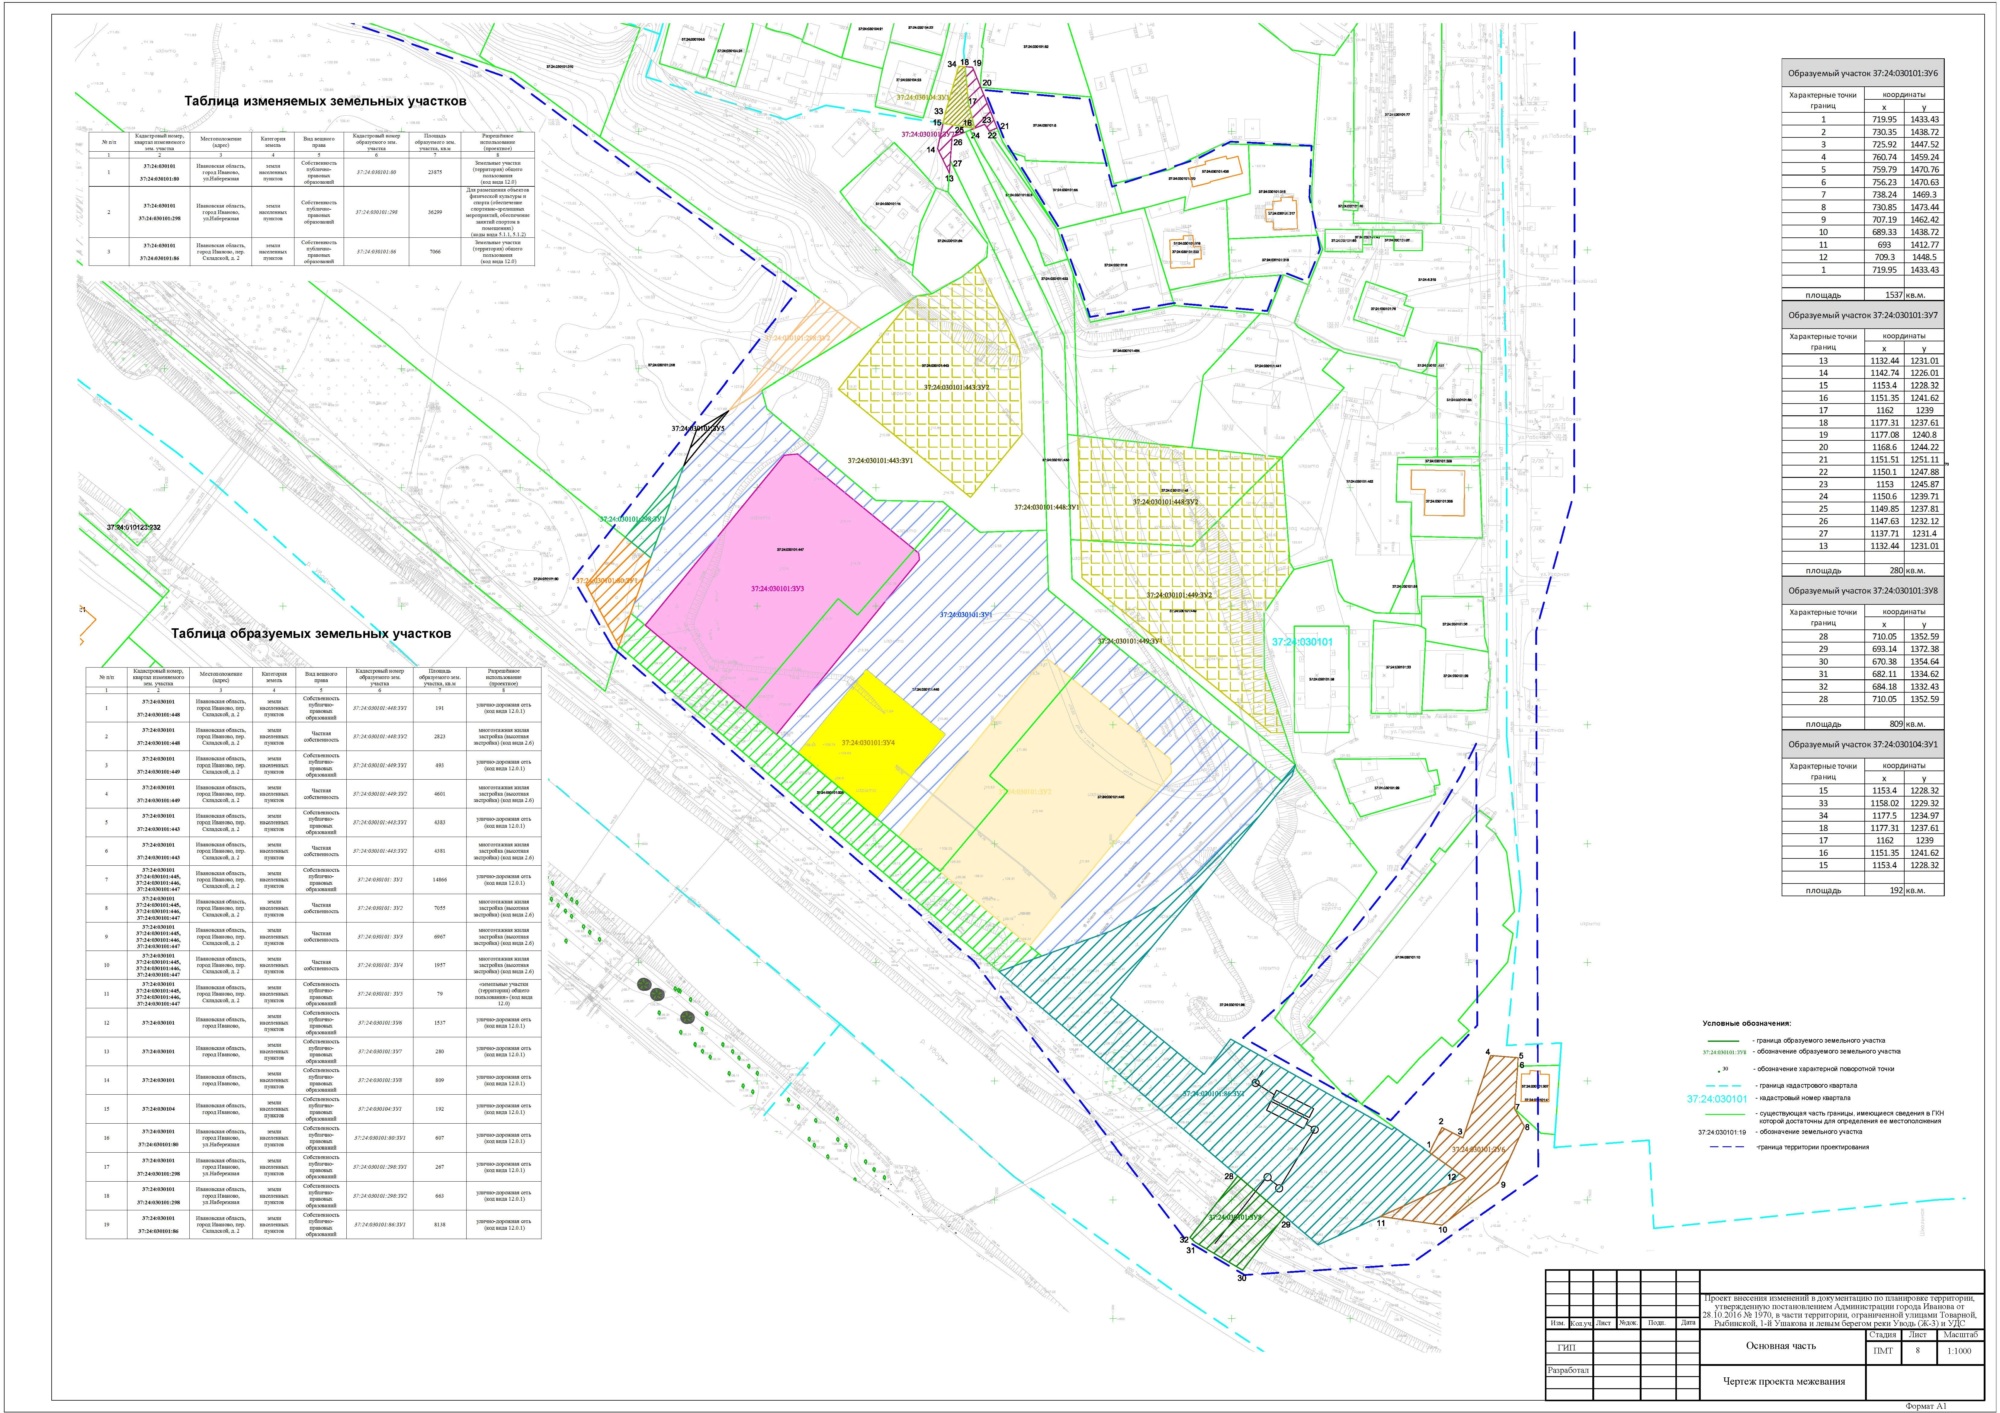Click the cyan dashed line legend sample
Image resolution: width=2000 pixels, height=1413 pixels.
click(1724, 1085)
